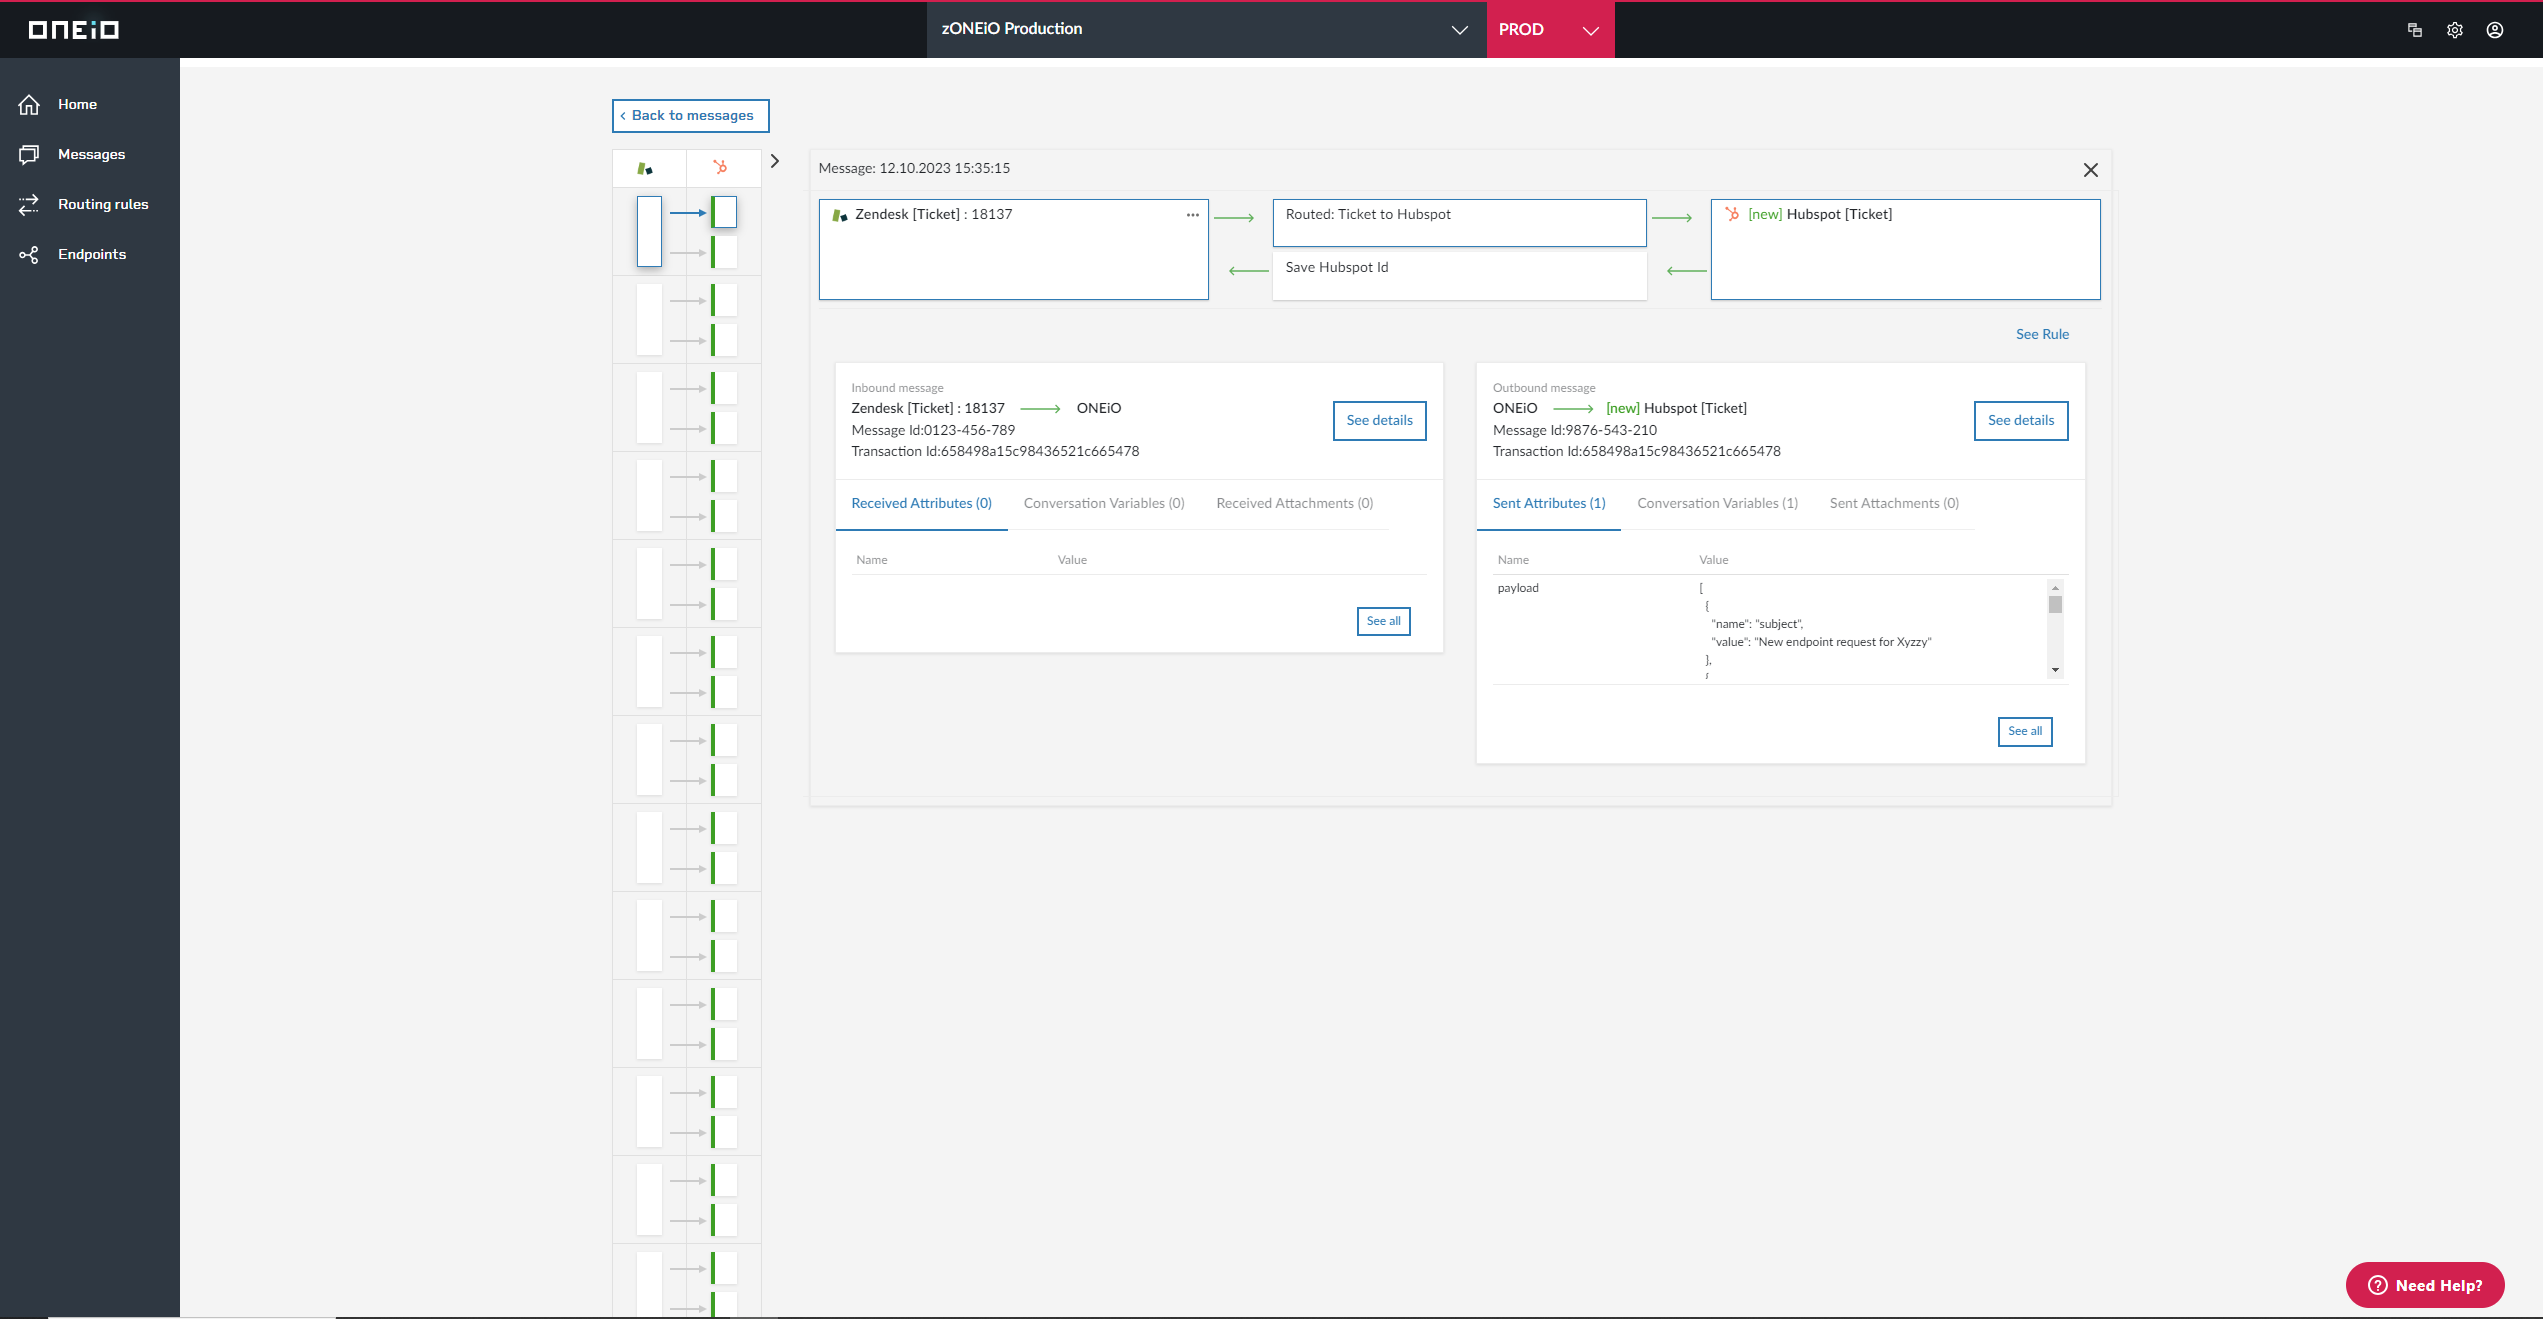Open outbound Conversation Variables (1) tab
Image resolution: width=2543 pixels, height=1319 pixels.
pos(1717,504)
